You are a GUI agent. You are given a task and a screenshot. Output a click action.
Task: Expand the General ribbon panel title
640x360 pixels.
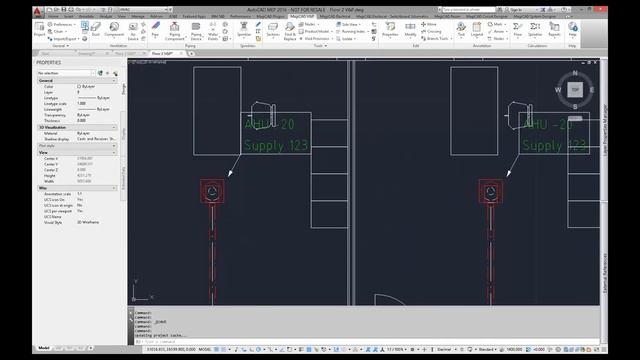pyautogui.click(x=60, y=46)
